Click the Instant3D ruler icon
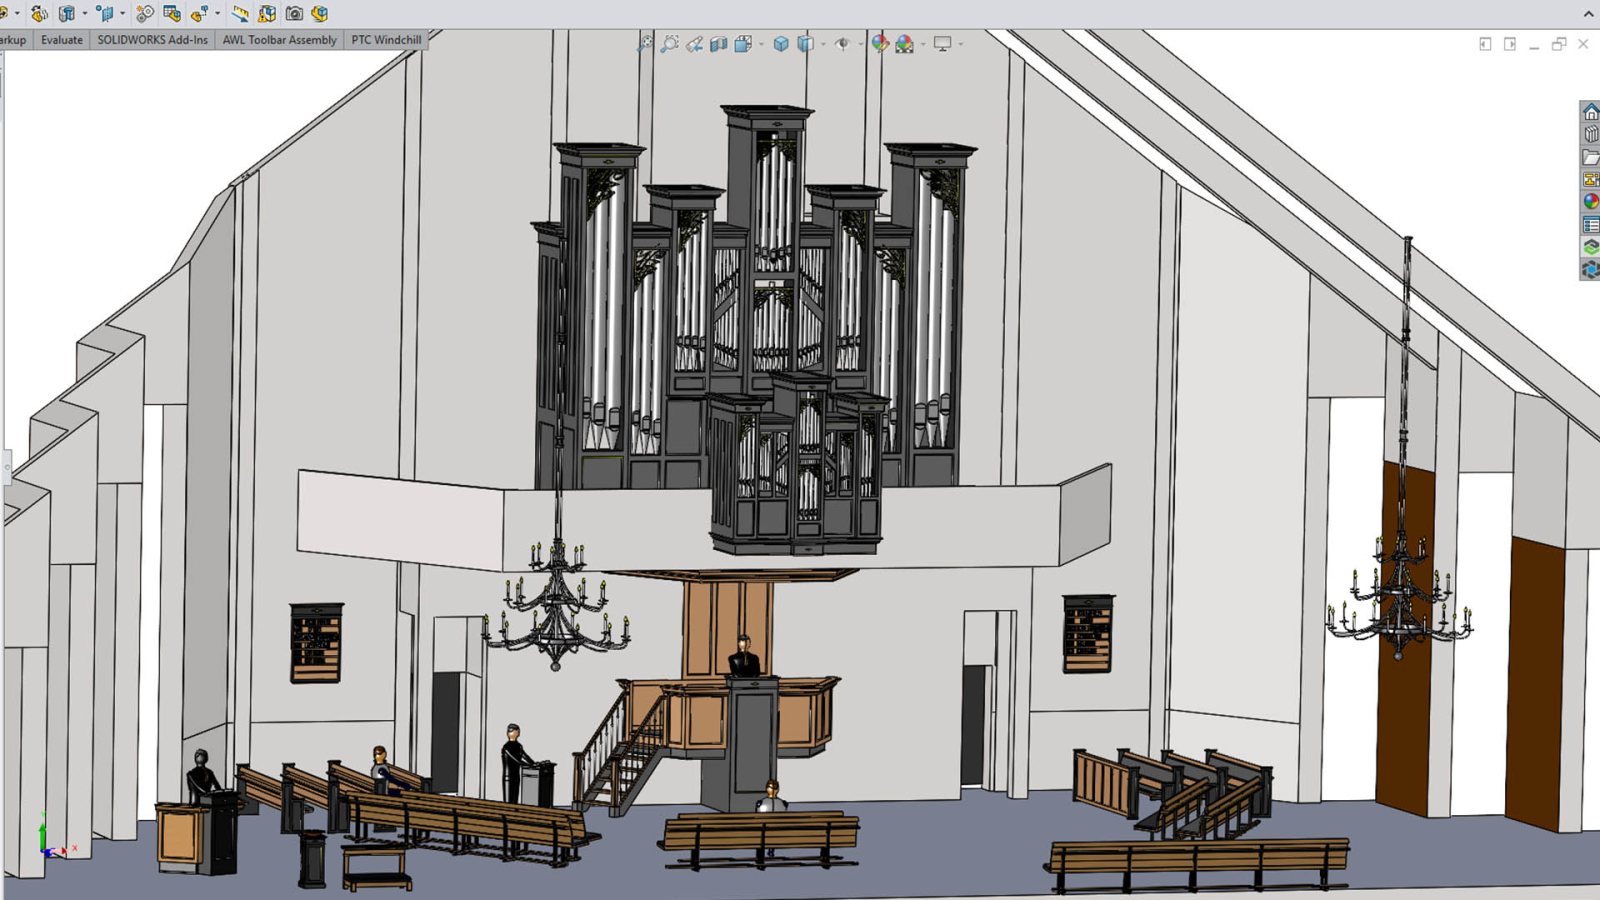The image size is (1600, 900). tap(240, 13)
